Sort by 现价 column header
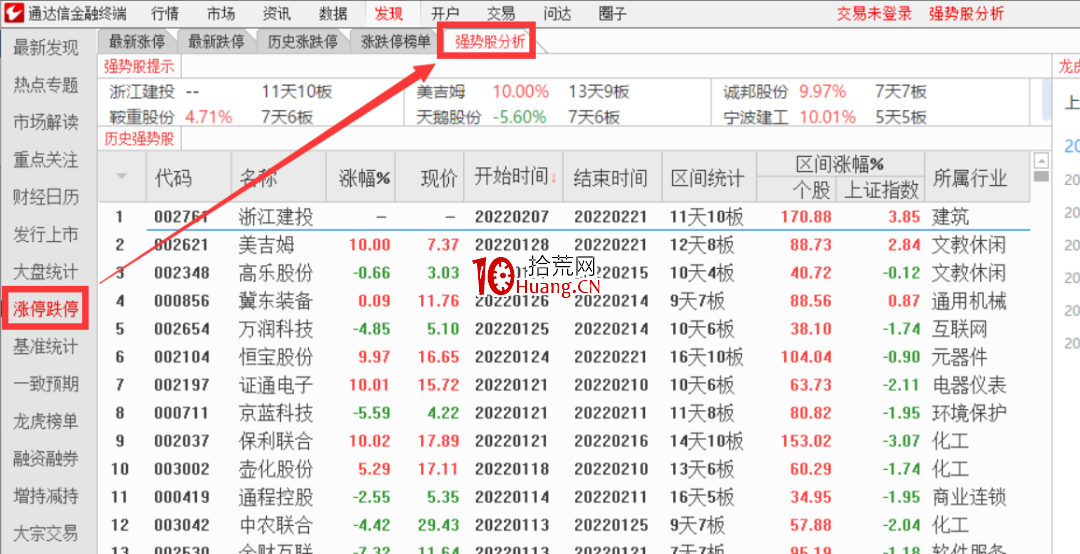The image size is (1080, 554). pos(430,178)
